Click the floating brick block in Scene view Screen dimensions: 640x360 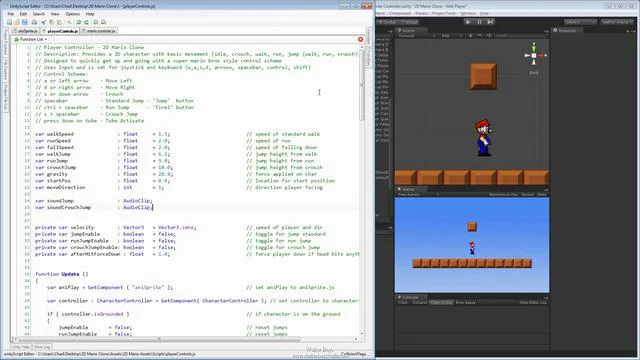click(x=483, y=76)
